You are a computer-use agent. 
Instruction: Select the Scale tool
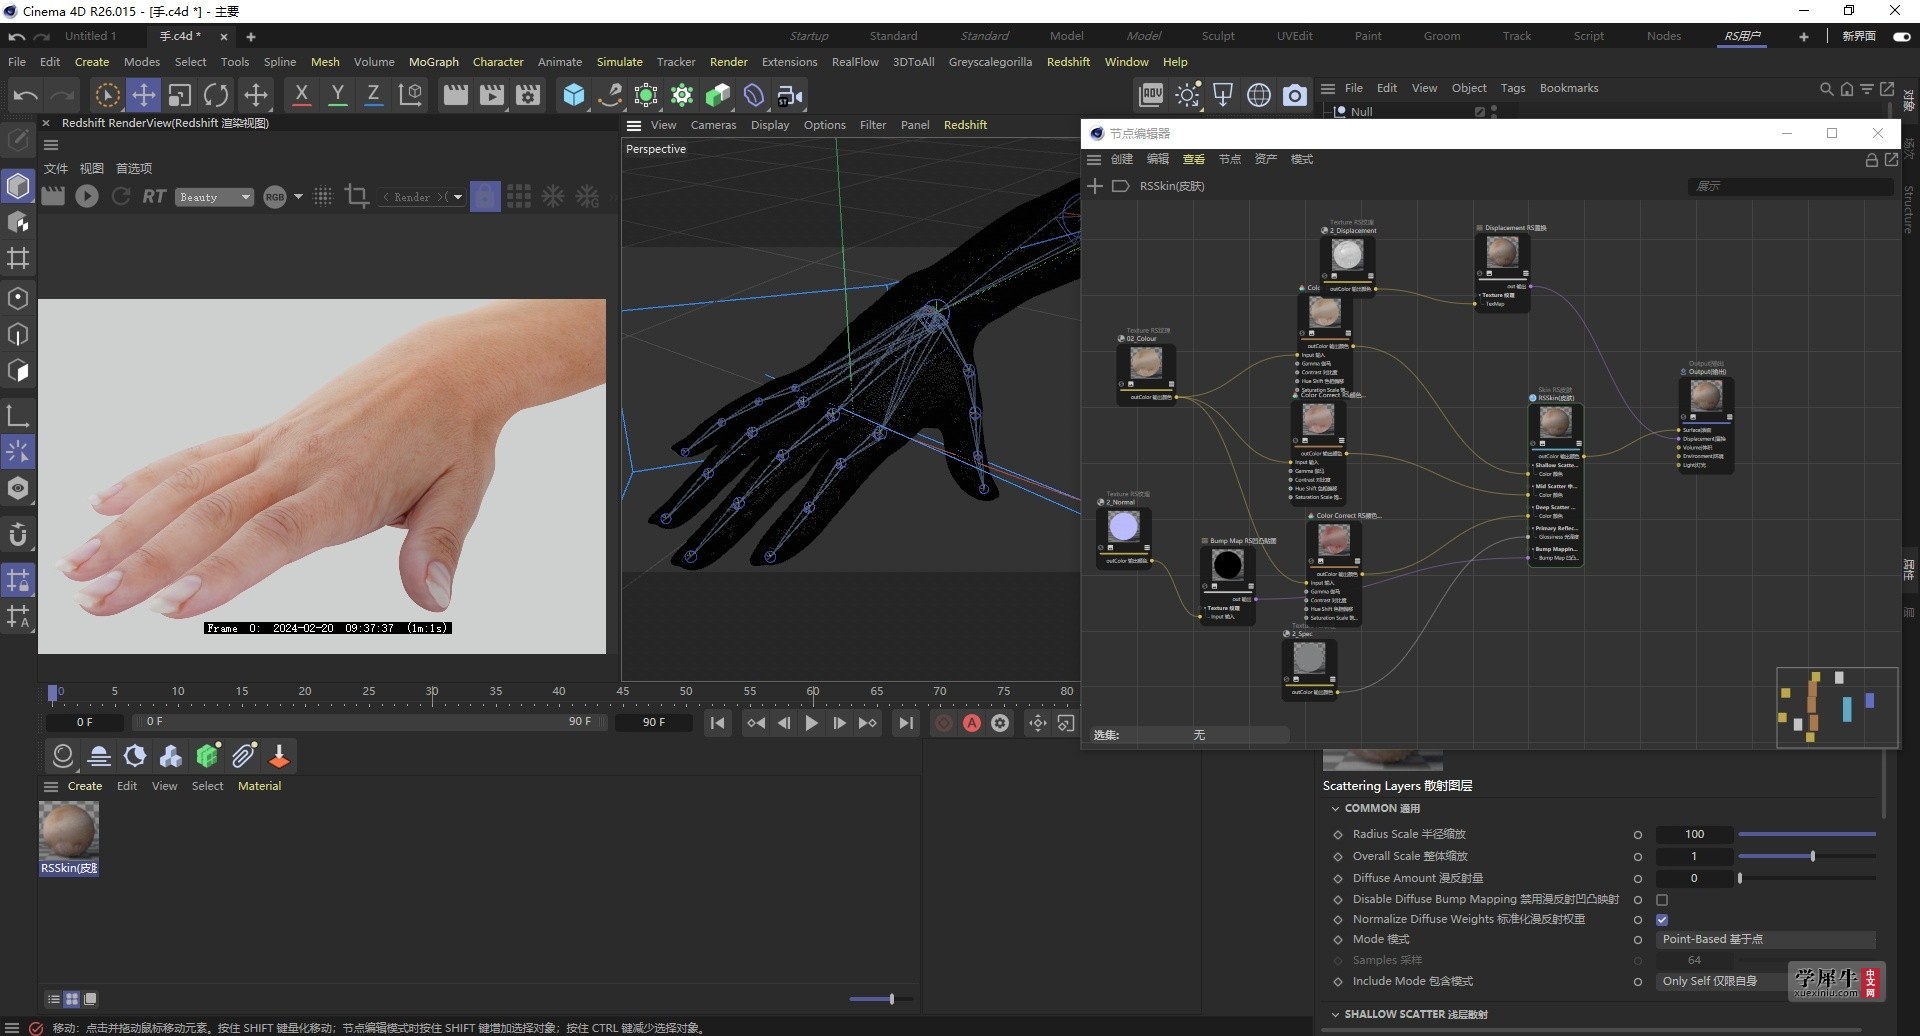click(180, 96)
